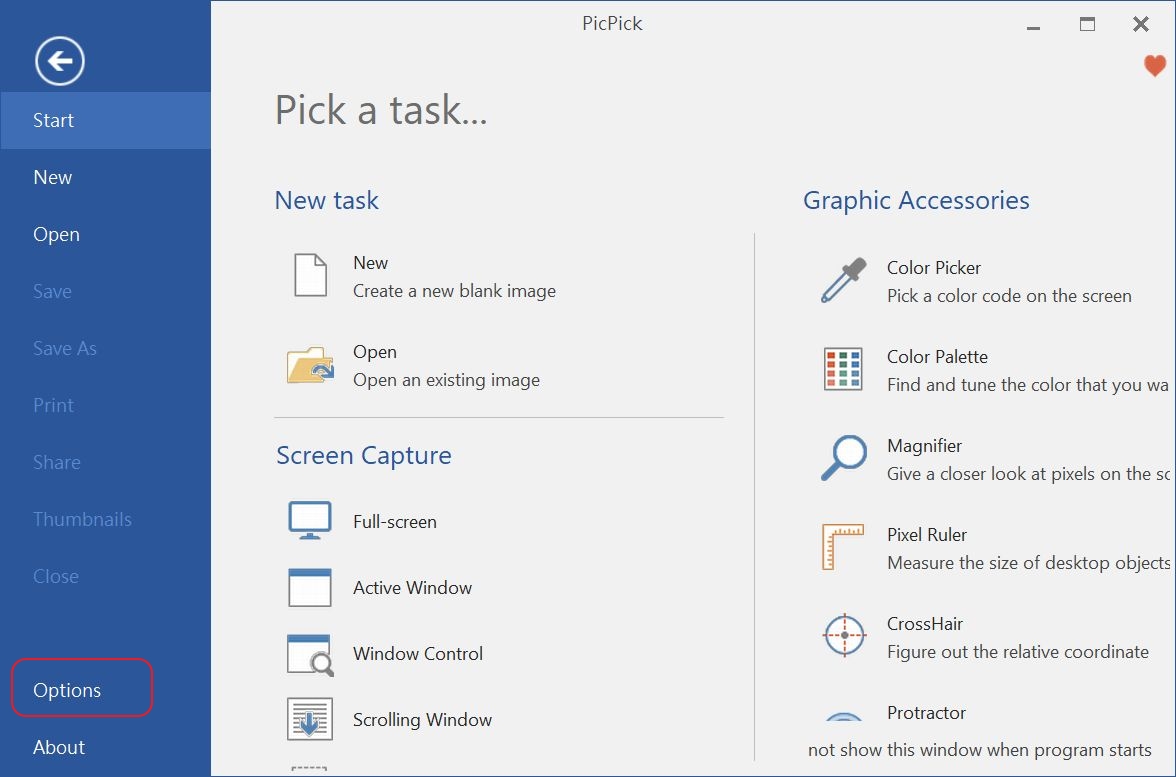Click the 'Active Window' label
Image resolution: width=1176 pixels, height=777 pixels.
point(412,588)
